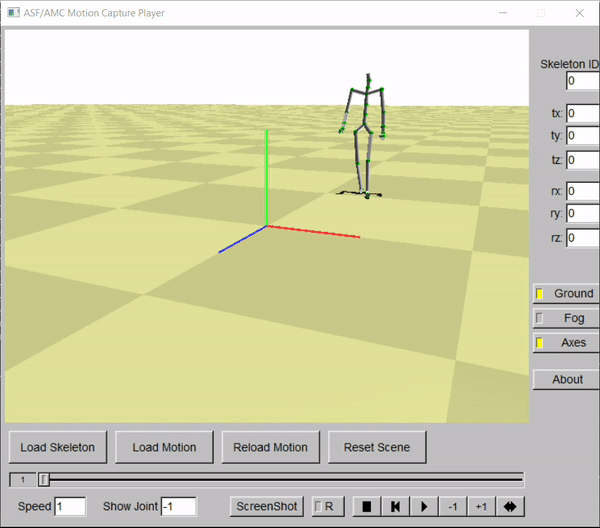The image size is (600, 528).
Task: Focus the ty translation field
Action: point(582,135)
